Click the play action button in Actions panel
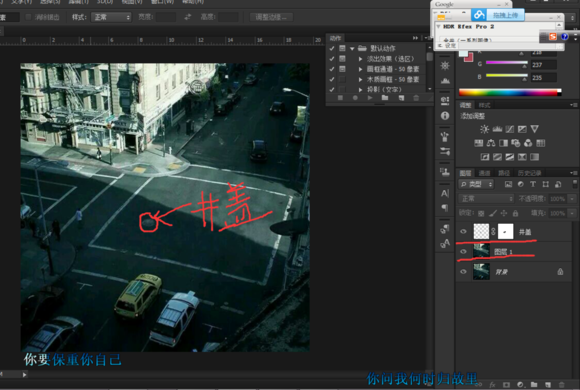This screenshot has height=390, width=580. pos(370,98)
